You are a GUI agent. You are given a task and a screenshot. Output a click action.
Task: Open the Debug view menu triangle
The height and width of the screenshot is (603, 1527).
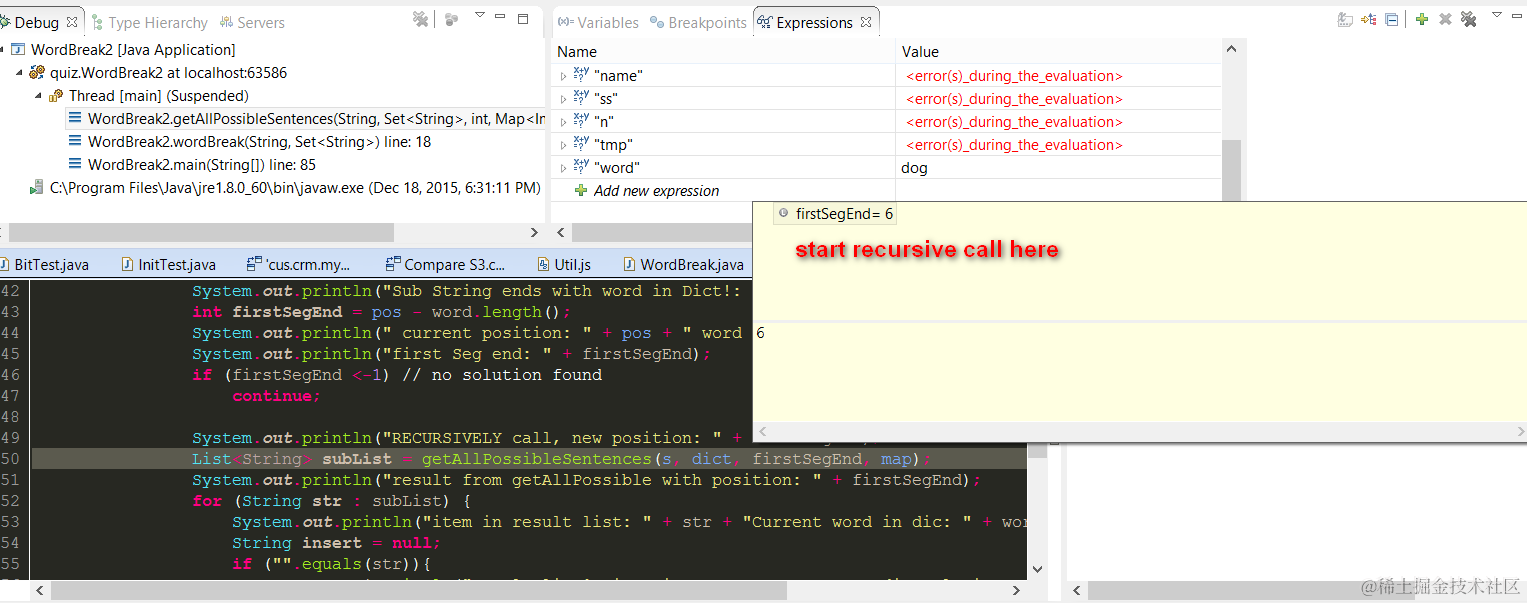pos(480,15)
